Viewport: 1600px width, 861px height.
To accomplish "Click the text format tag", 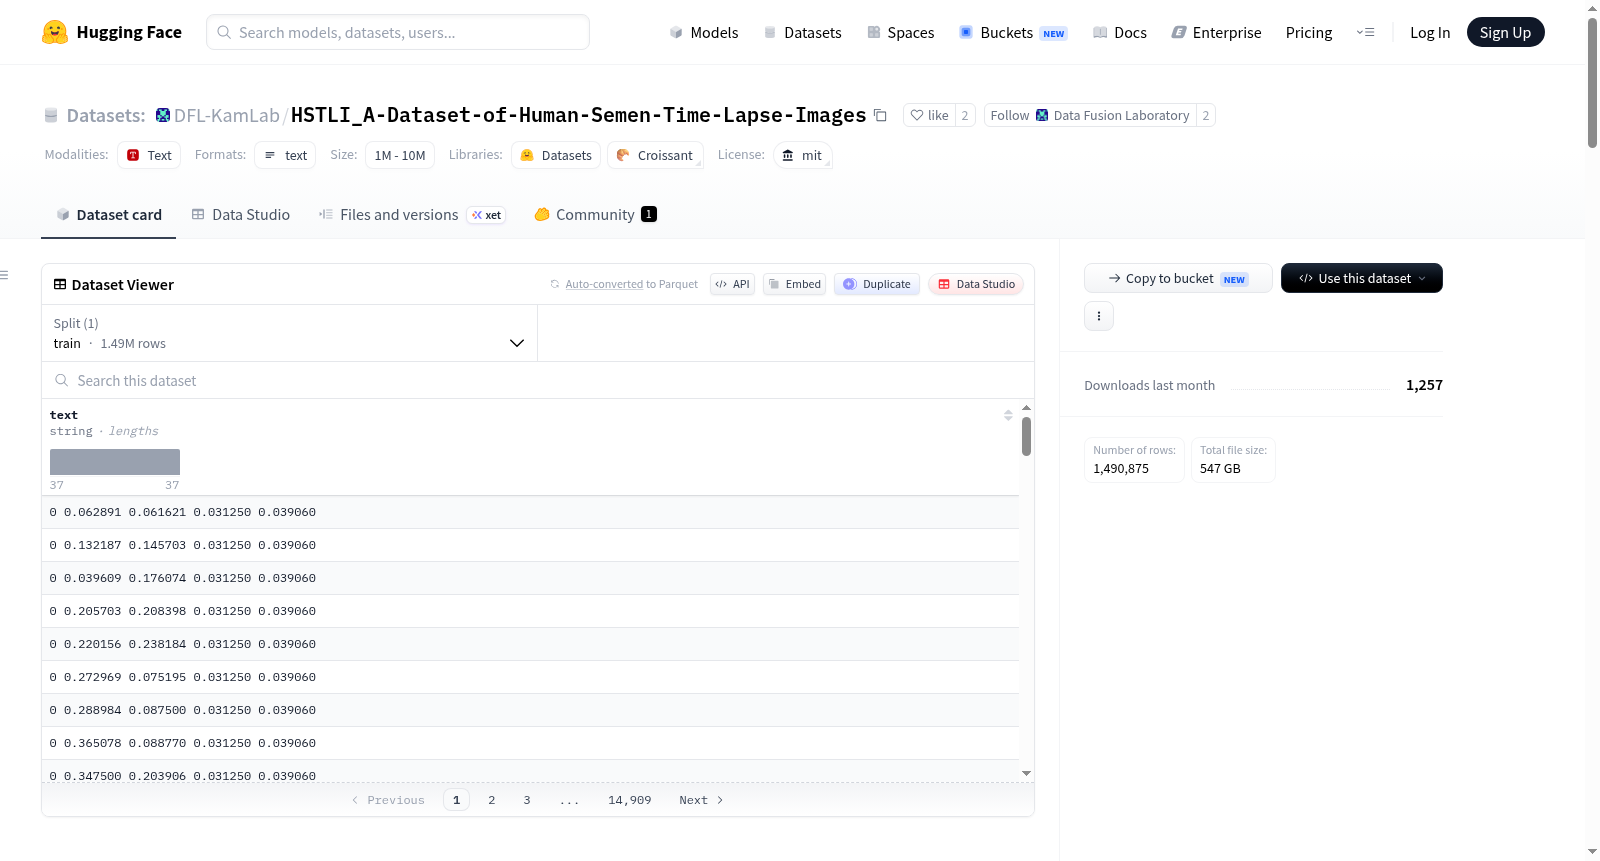I will point(285,155).
